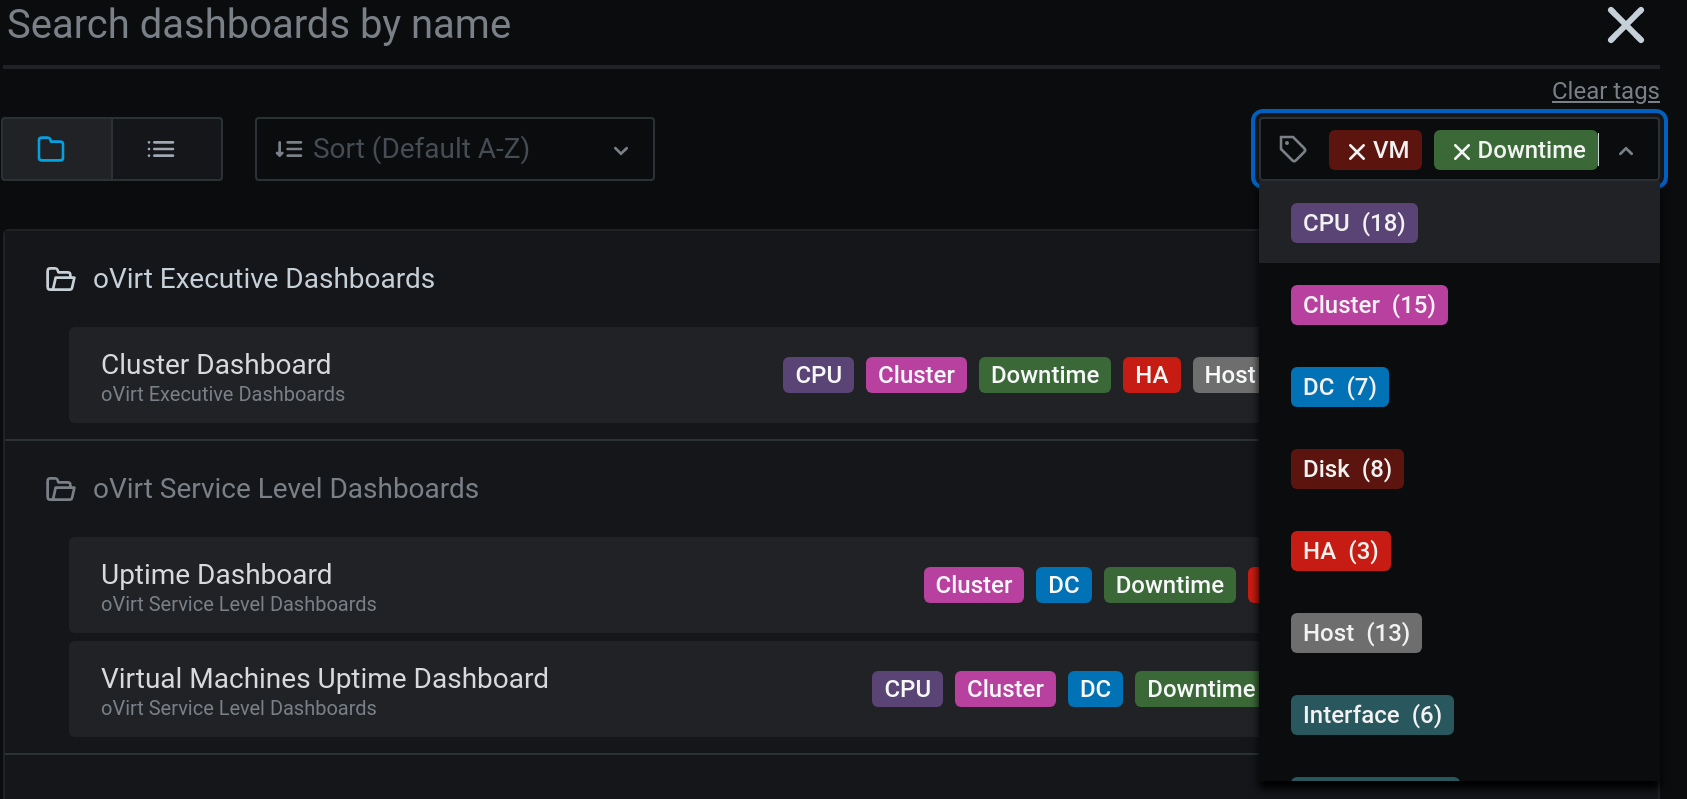Select Cluster (15) tag option
Viewport: 1687px width, 799px height.
pos(1368,305)
